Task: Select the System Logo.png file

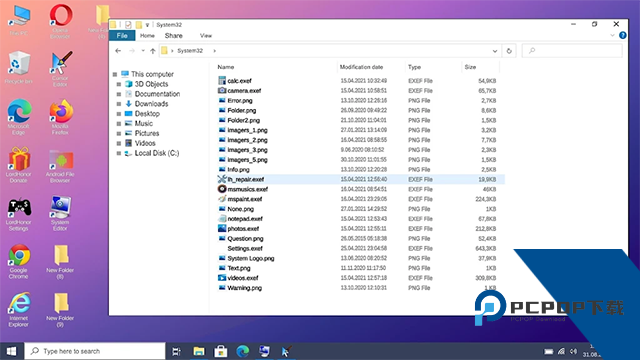Action: 251,258
